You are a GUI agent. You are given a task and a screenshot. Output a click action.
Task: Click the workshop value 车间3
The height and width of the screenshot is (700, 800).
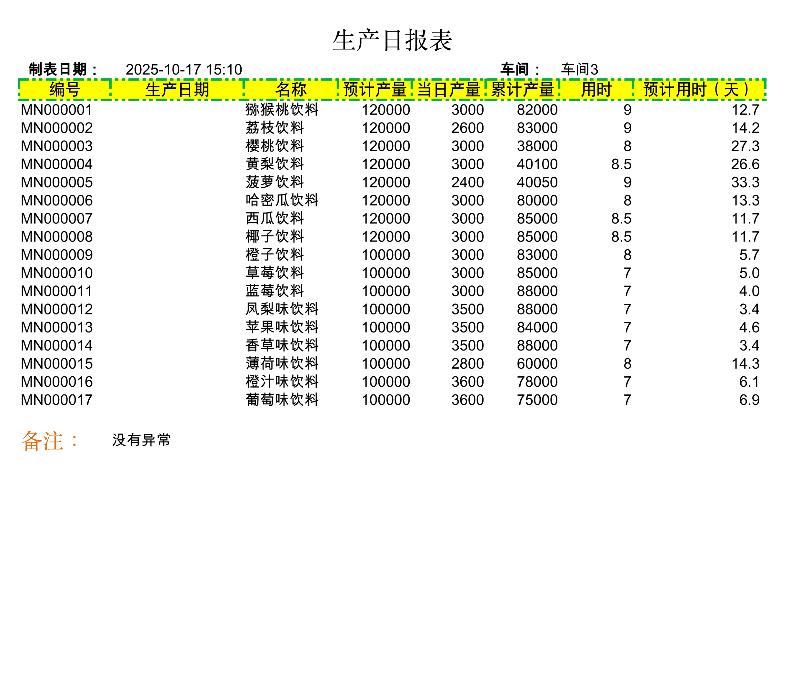coord(579,69)
